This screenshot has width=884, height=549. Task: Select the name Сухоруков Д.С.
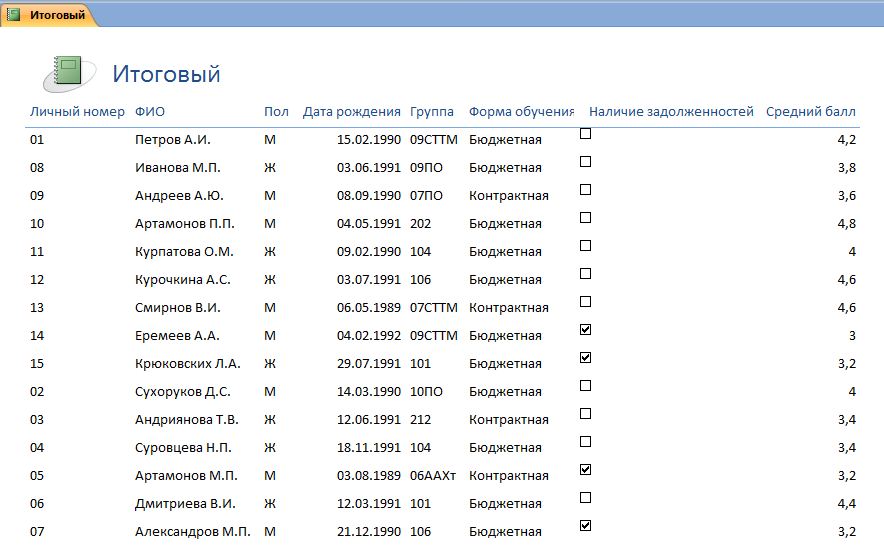[x=183, y=392]
